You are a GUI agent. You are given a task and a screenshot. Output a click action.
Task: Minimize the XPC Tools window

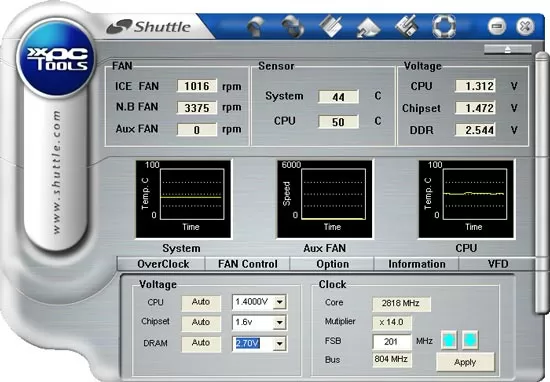point(497,26)
